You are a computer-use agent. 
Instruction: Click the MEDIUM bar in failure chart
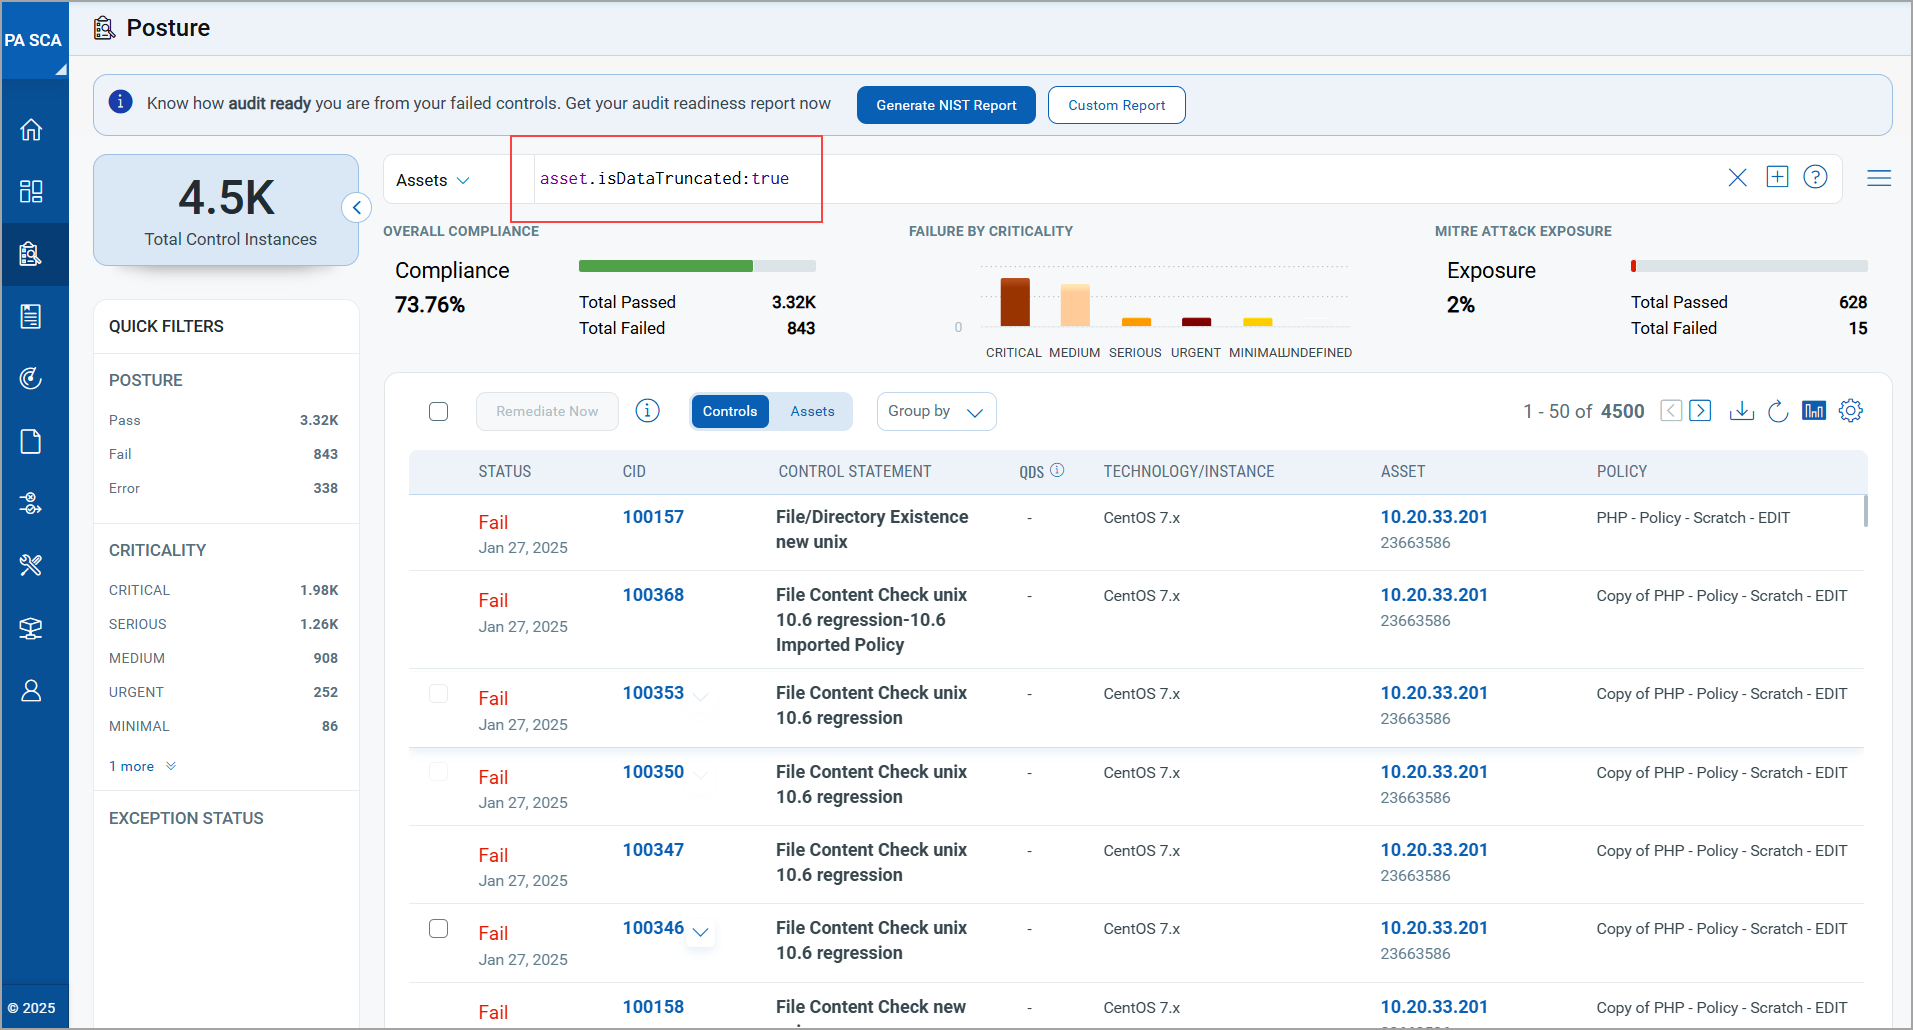(x=1075, y=305)
